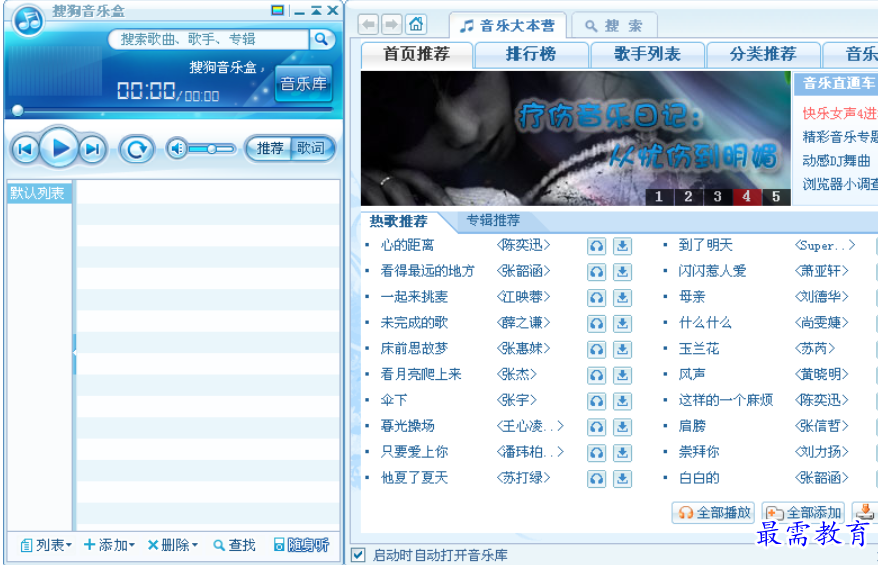Show banner slide 3

point(717,197)
